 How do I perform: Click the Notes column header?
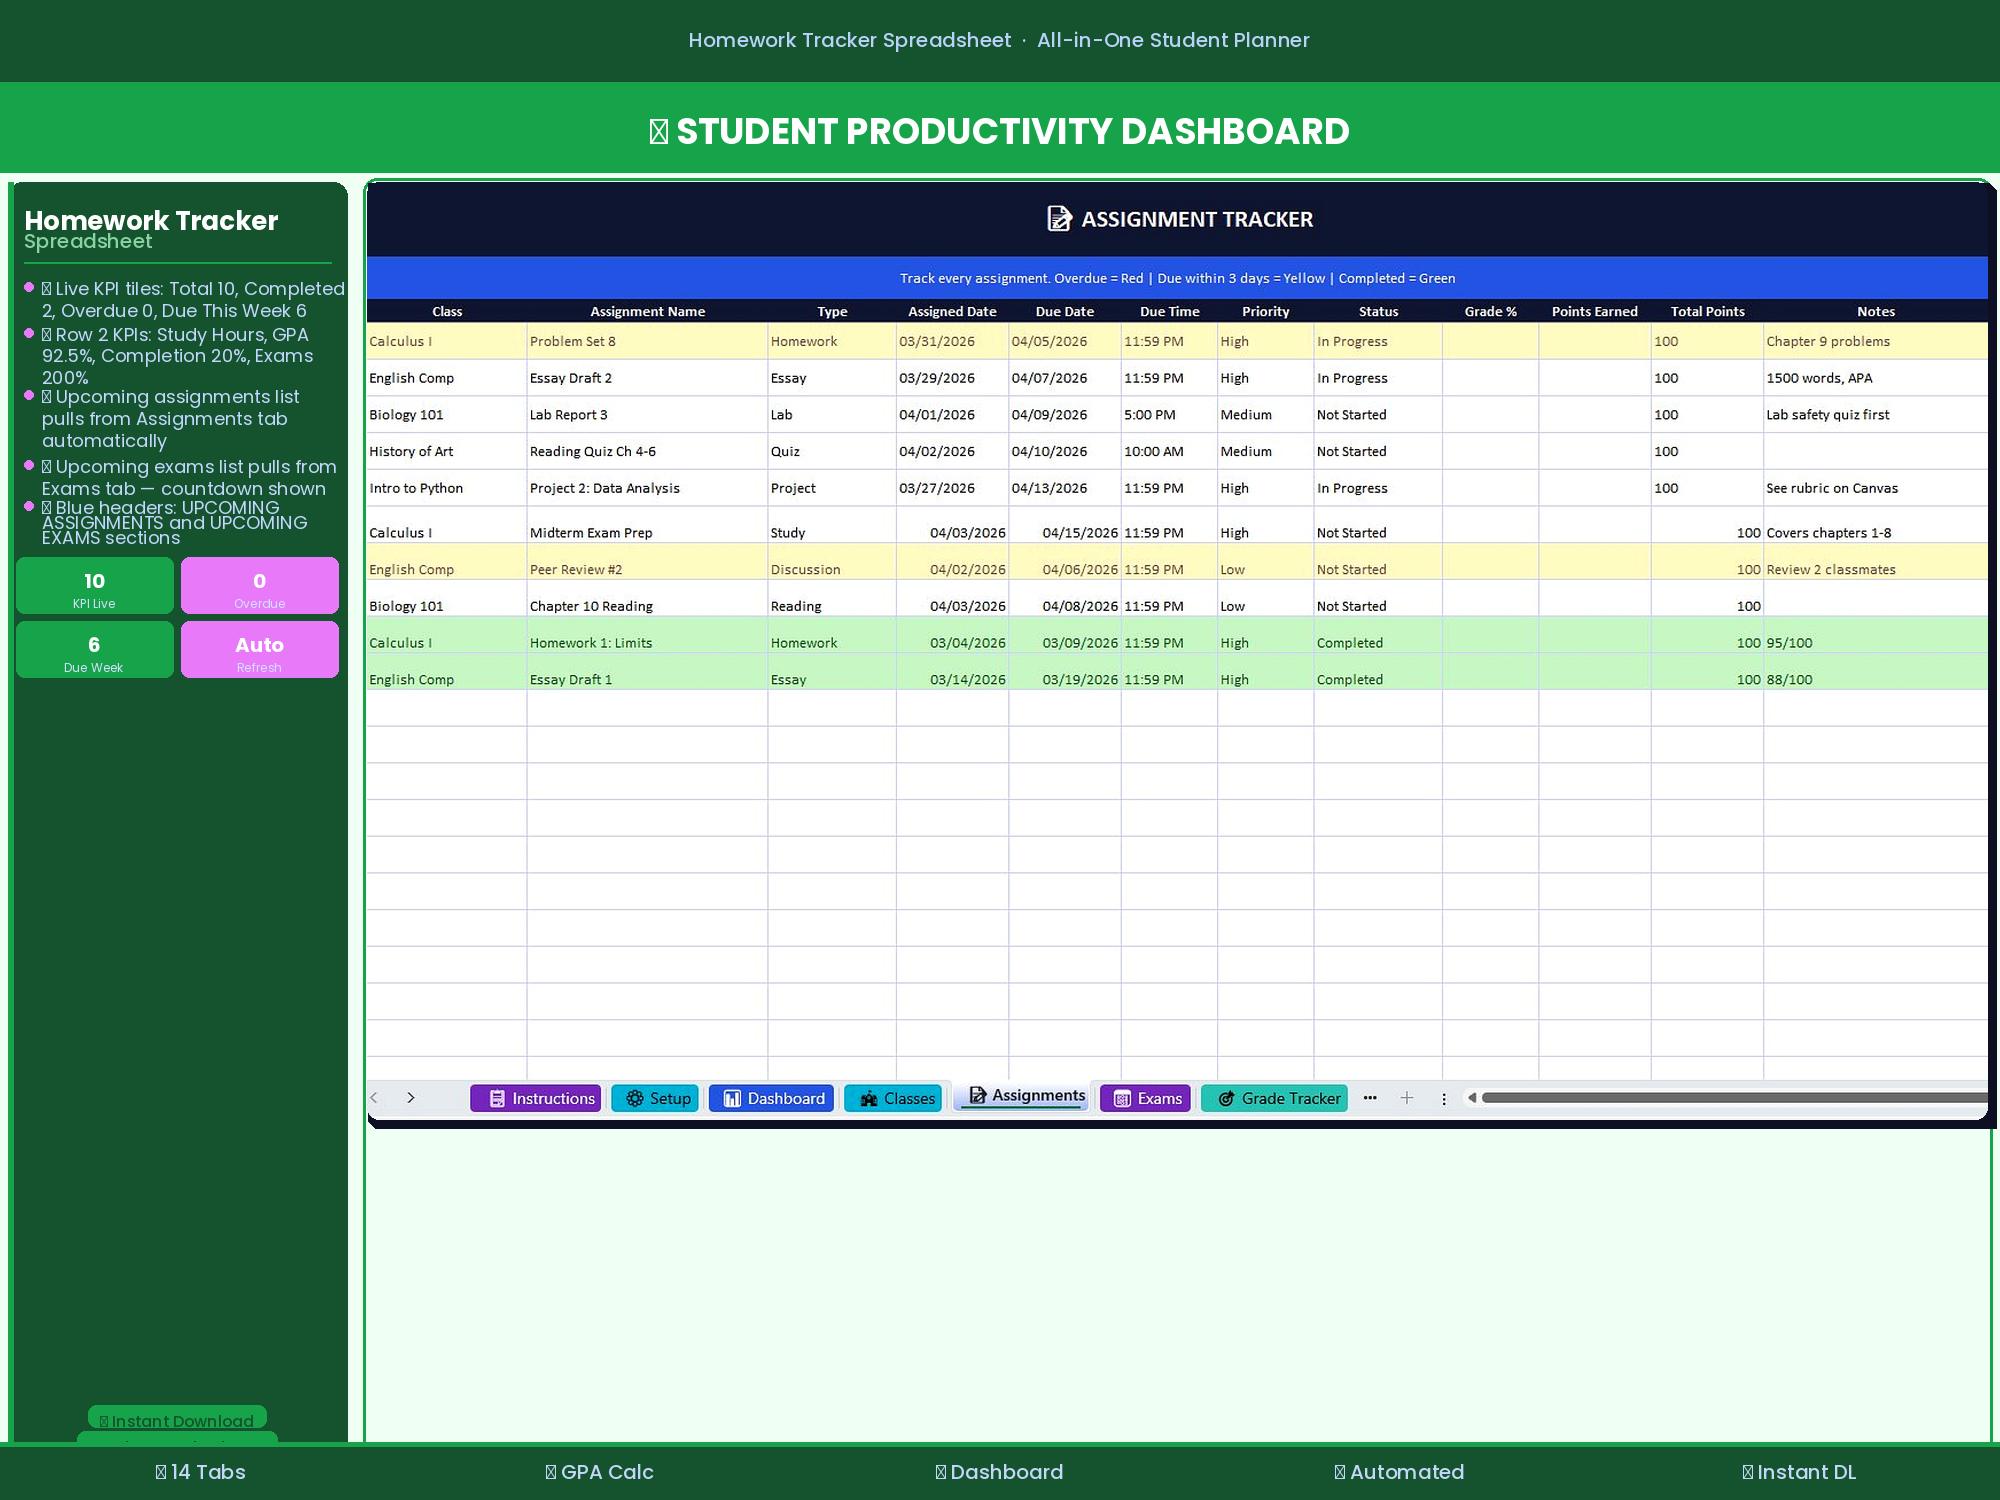1876,311
